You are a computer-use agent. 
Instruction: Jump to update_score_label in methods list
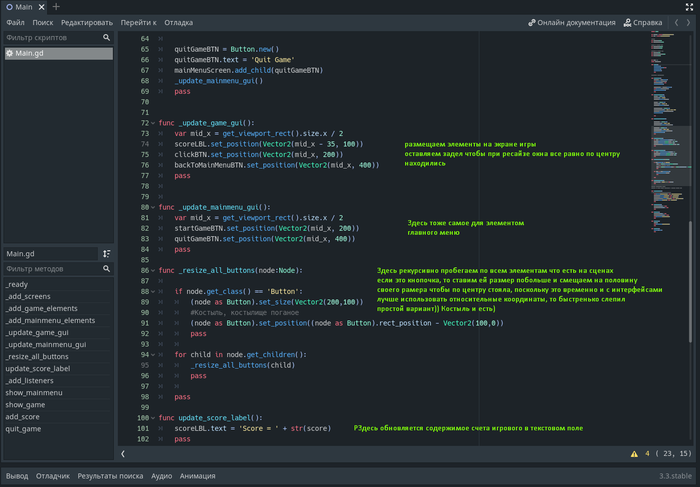[37, 368]
